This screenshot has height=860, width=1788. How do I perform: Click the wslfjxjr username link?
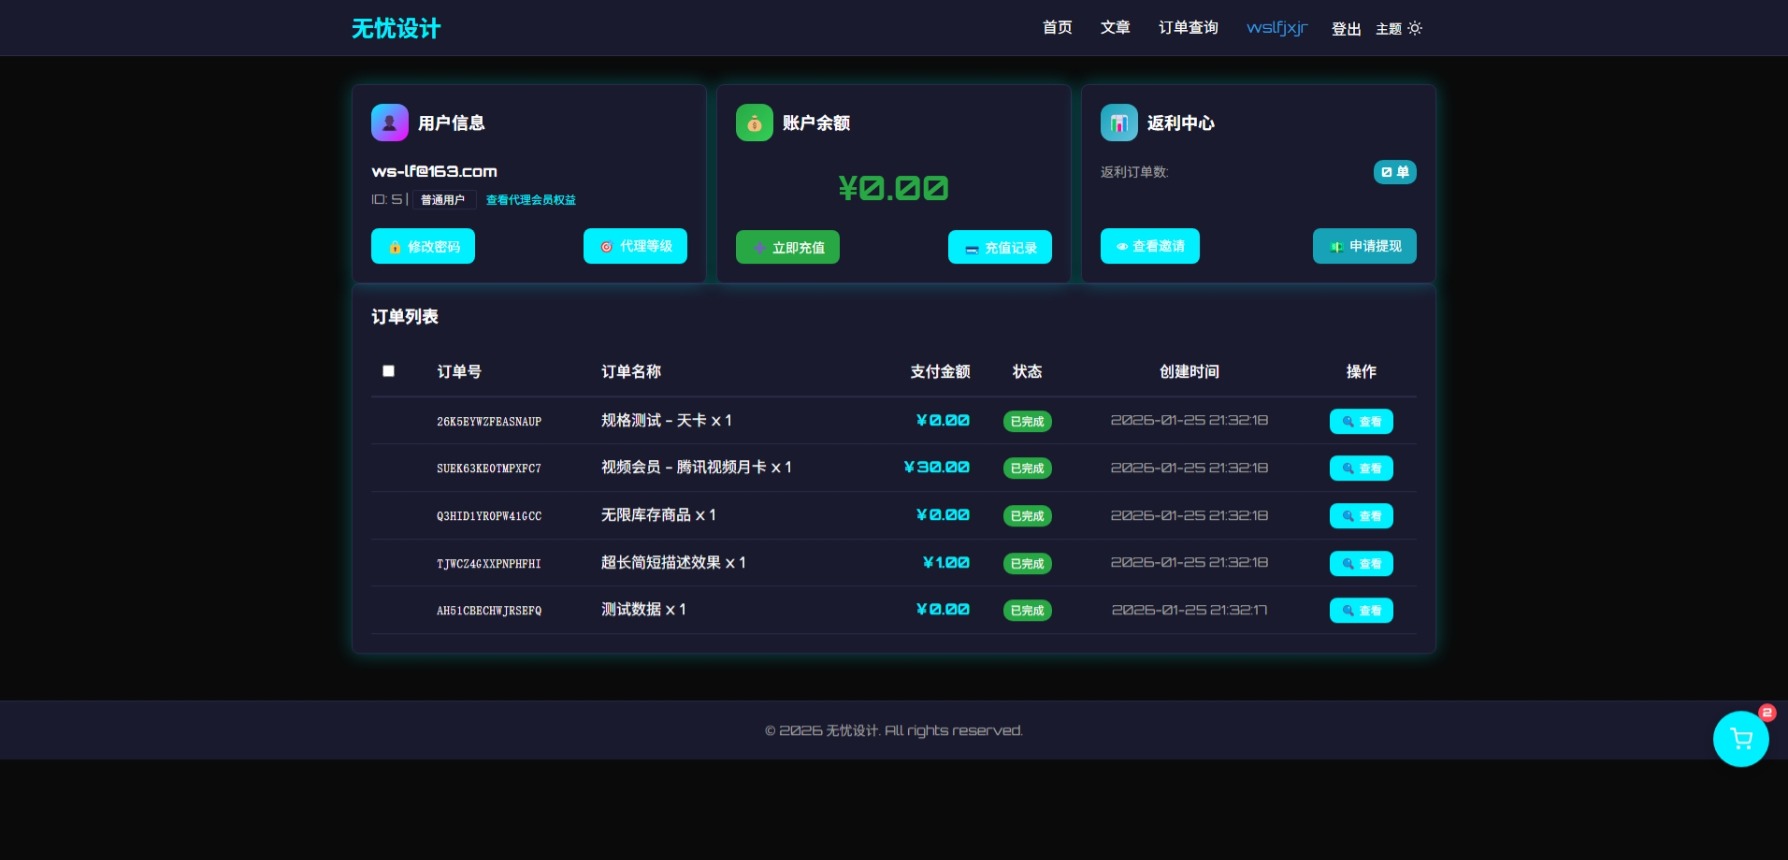point(1276,28)
